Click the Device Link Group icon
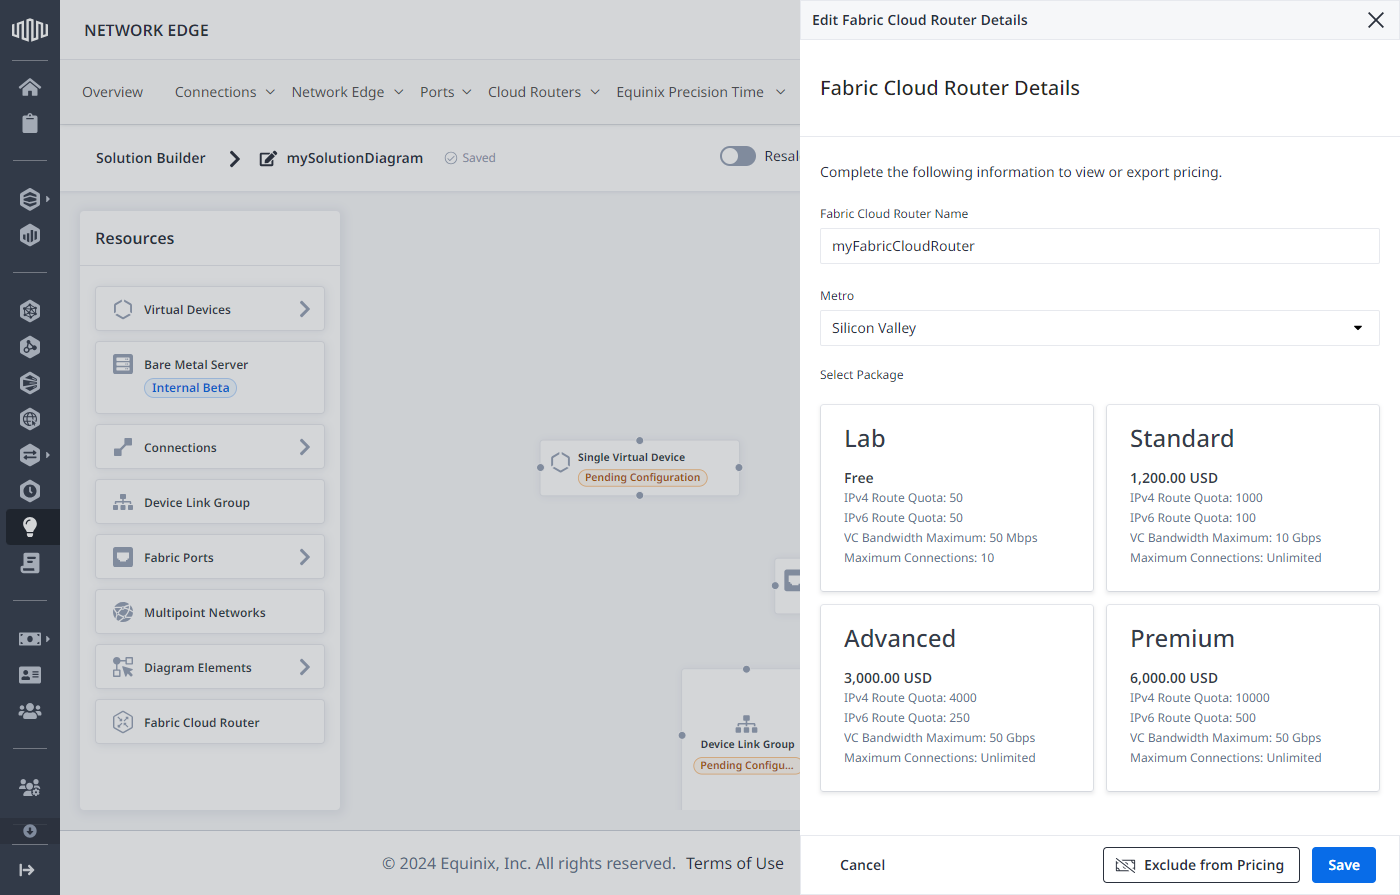The height and width of the screenshot is (895, 1400). point(123,502)
